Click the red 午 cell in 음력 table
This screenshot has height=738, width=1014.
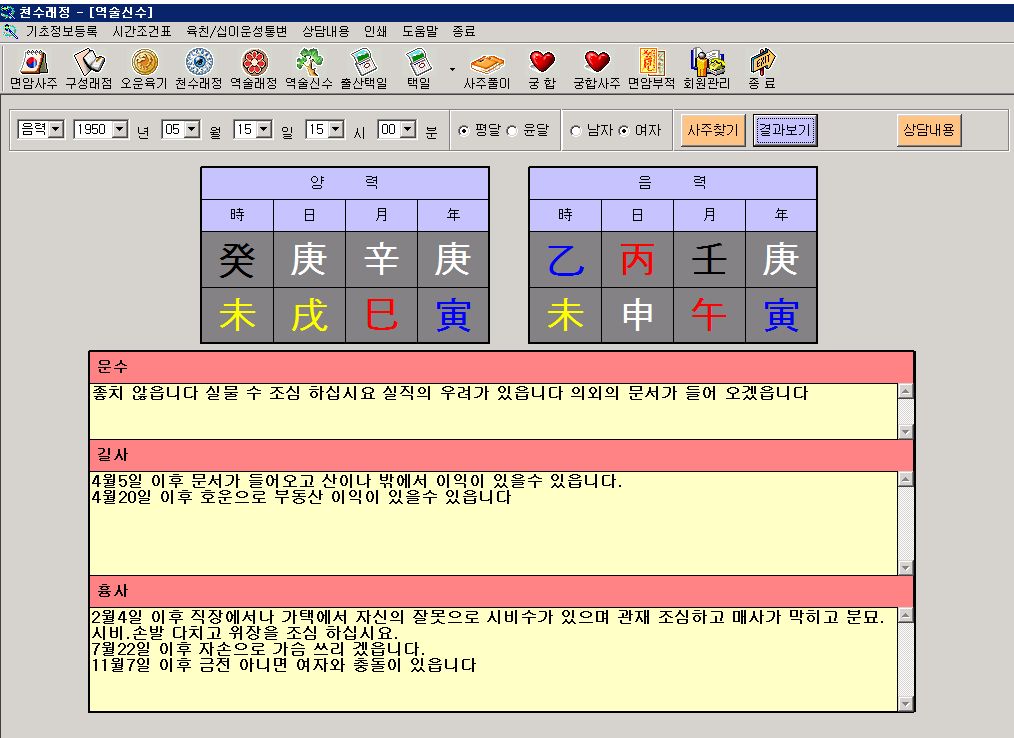709,315
